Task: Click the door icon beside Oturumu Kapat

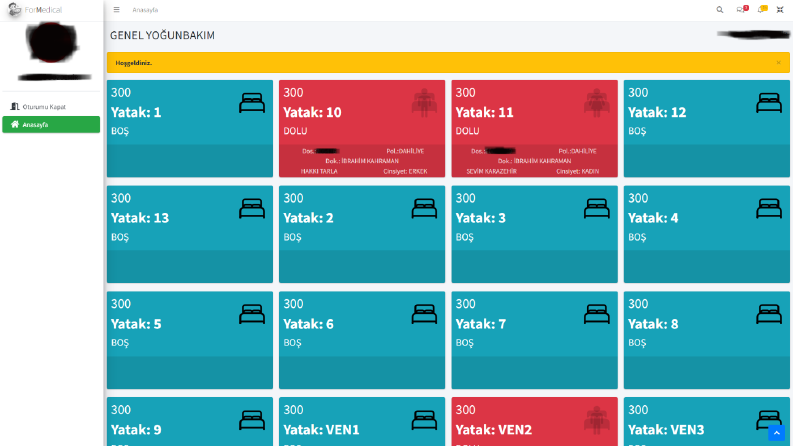Action: [x=15, y=106]
